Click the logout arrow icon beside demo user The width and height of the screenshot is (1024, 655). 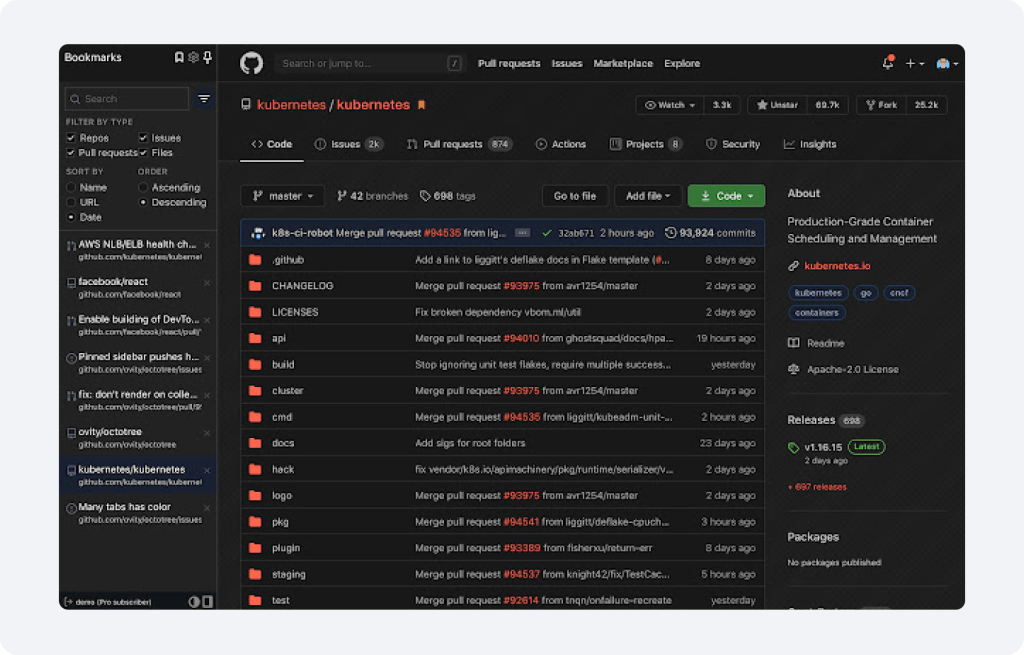pyautogui.click(x=69, y=601)
